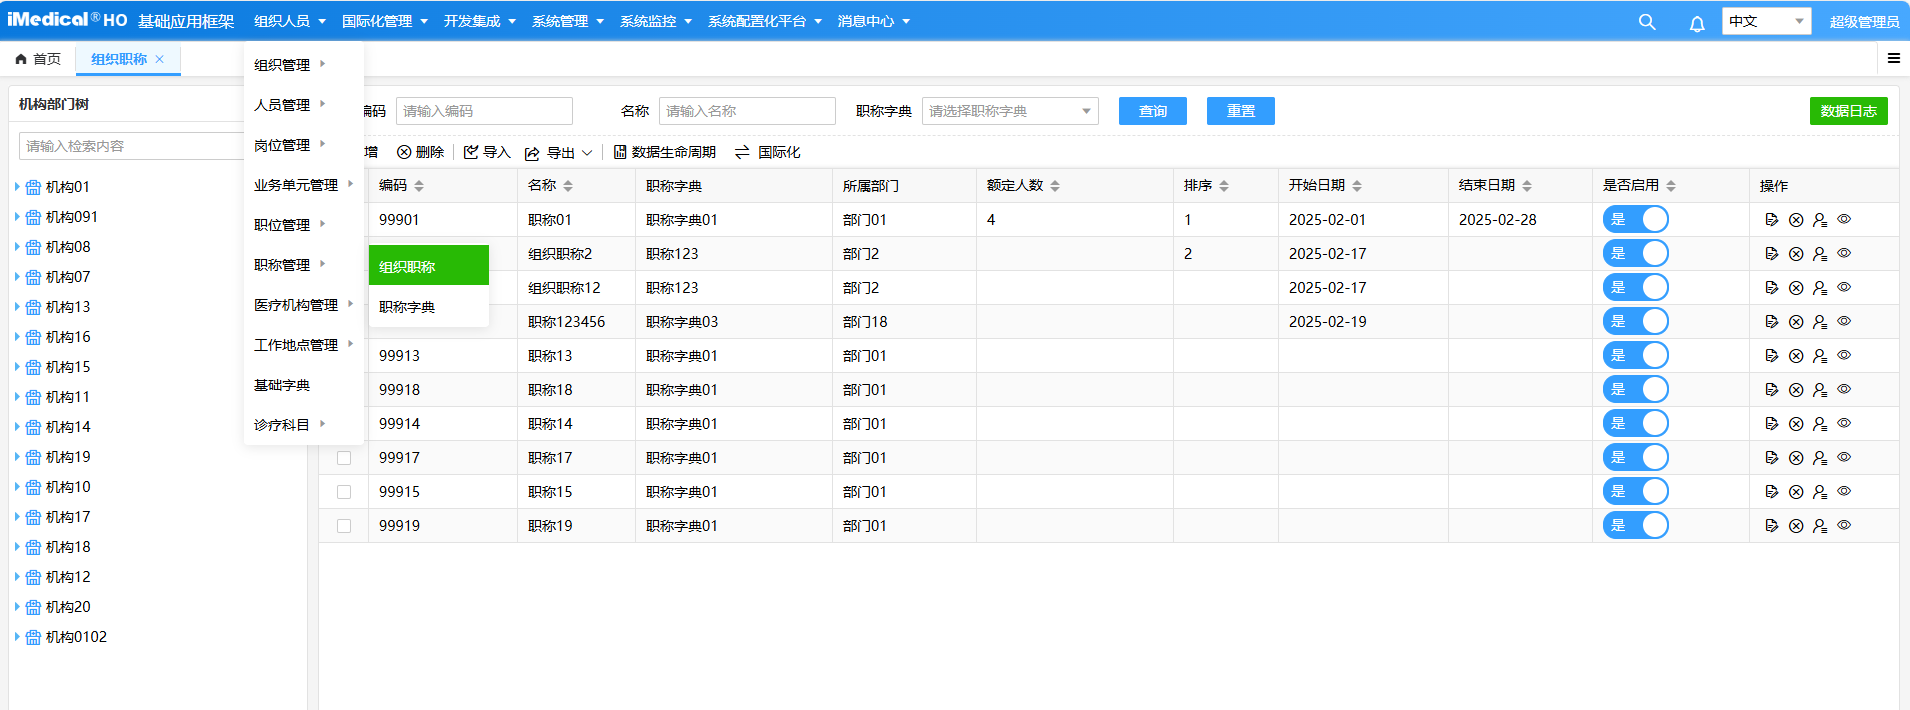Click the green 数据日志 button
This screenshot has height=710, width=1910.
1848,111
